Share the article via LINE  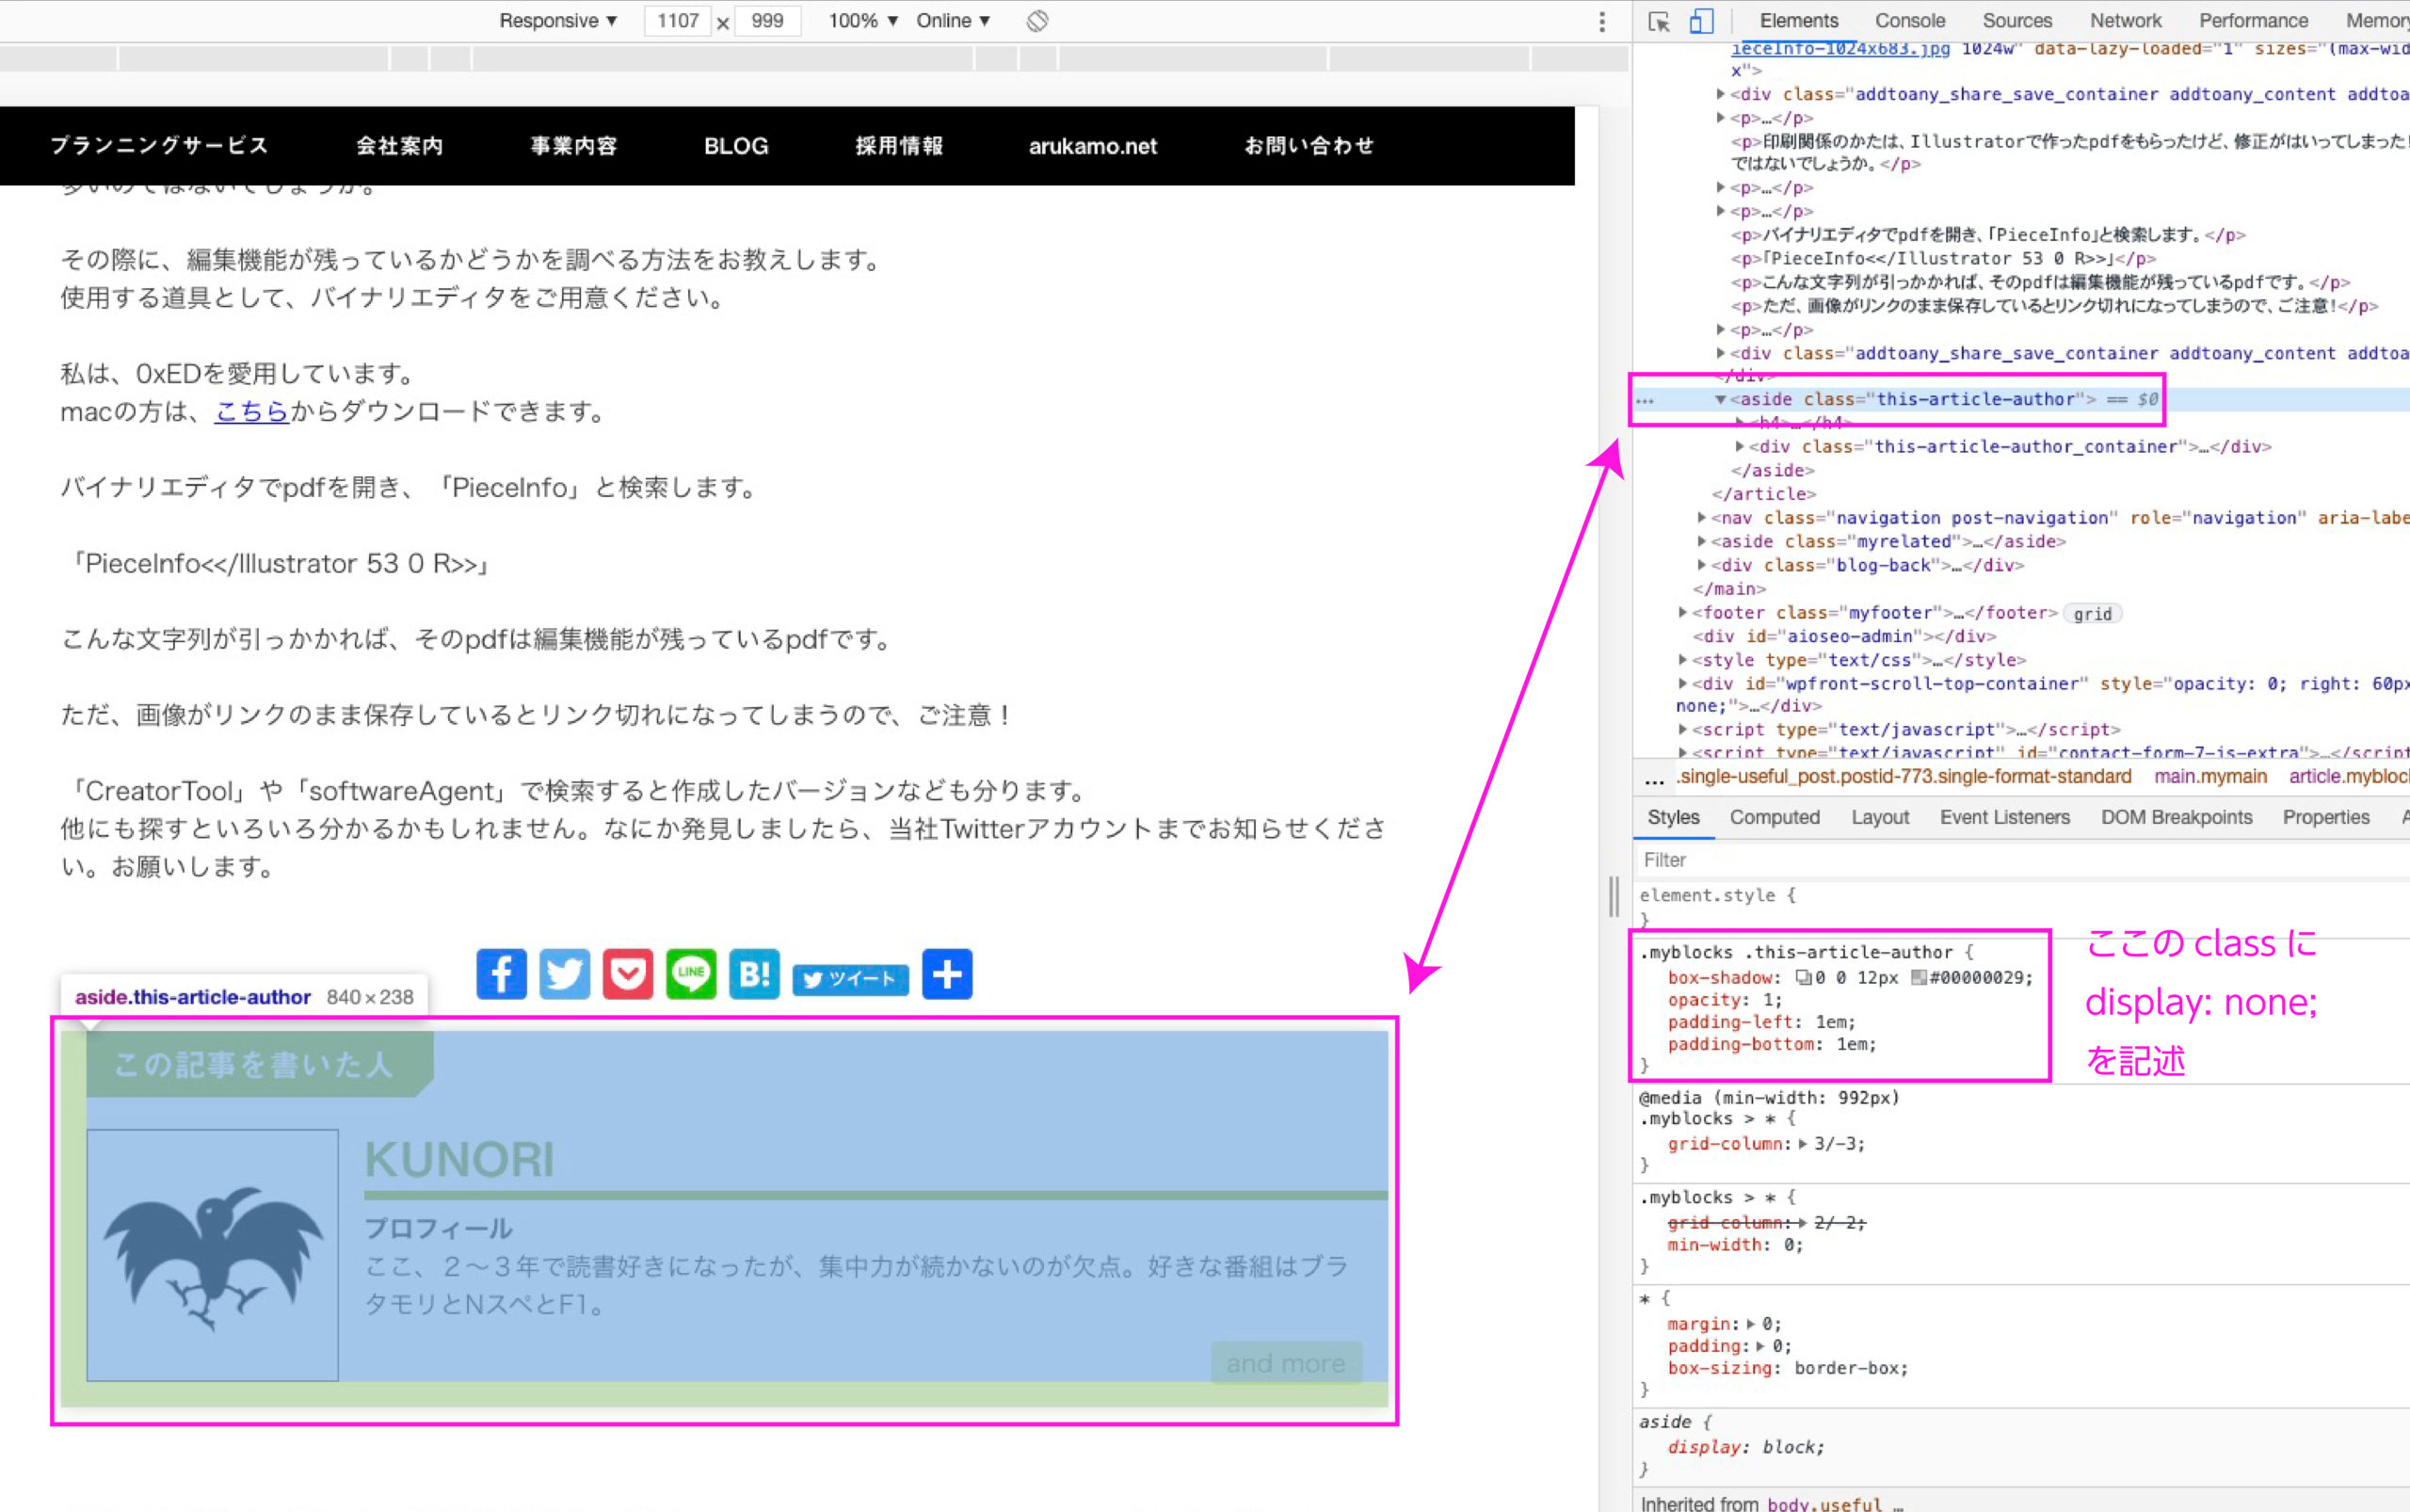point(691,974)
